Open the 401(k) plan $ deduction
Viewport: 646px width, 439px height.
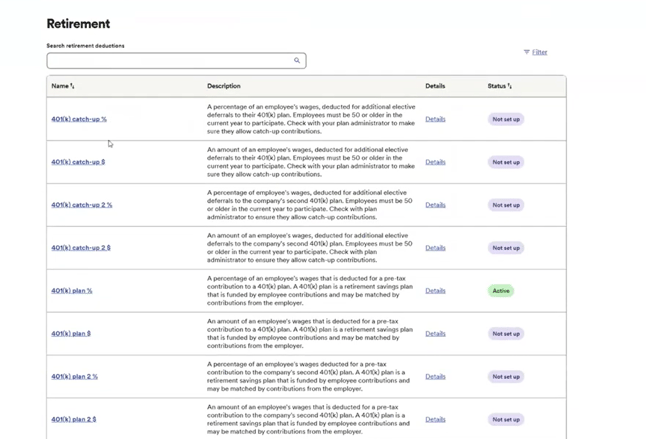(71, 334)
